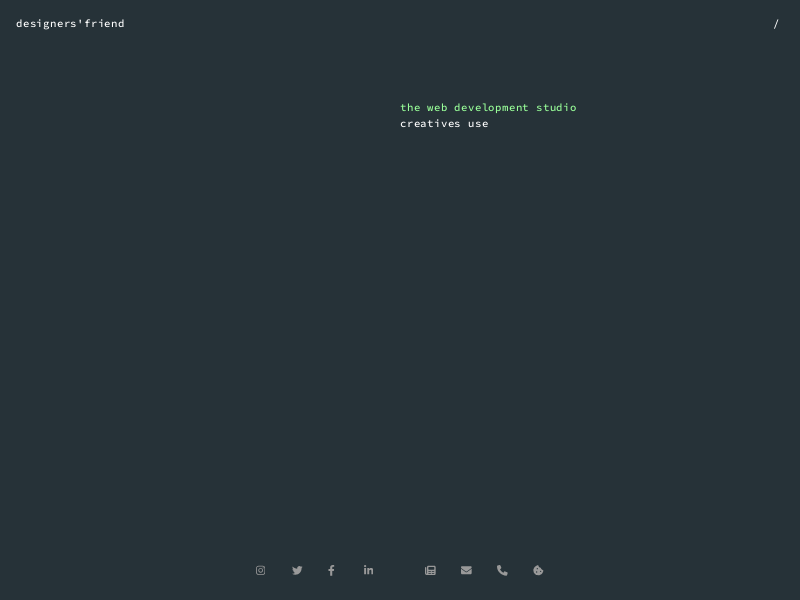Select the phone handset icon
This screenshot has width=800, height=600.
pos(502,570)
